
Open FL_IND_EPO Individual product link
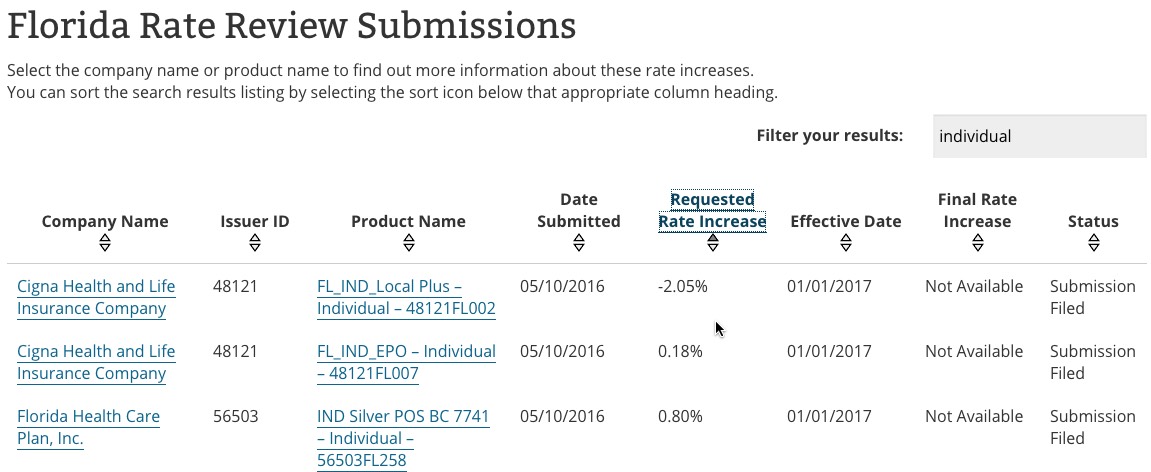click(x=406, y=362)
